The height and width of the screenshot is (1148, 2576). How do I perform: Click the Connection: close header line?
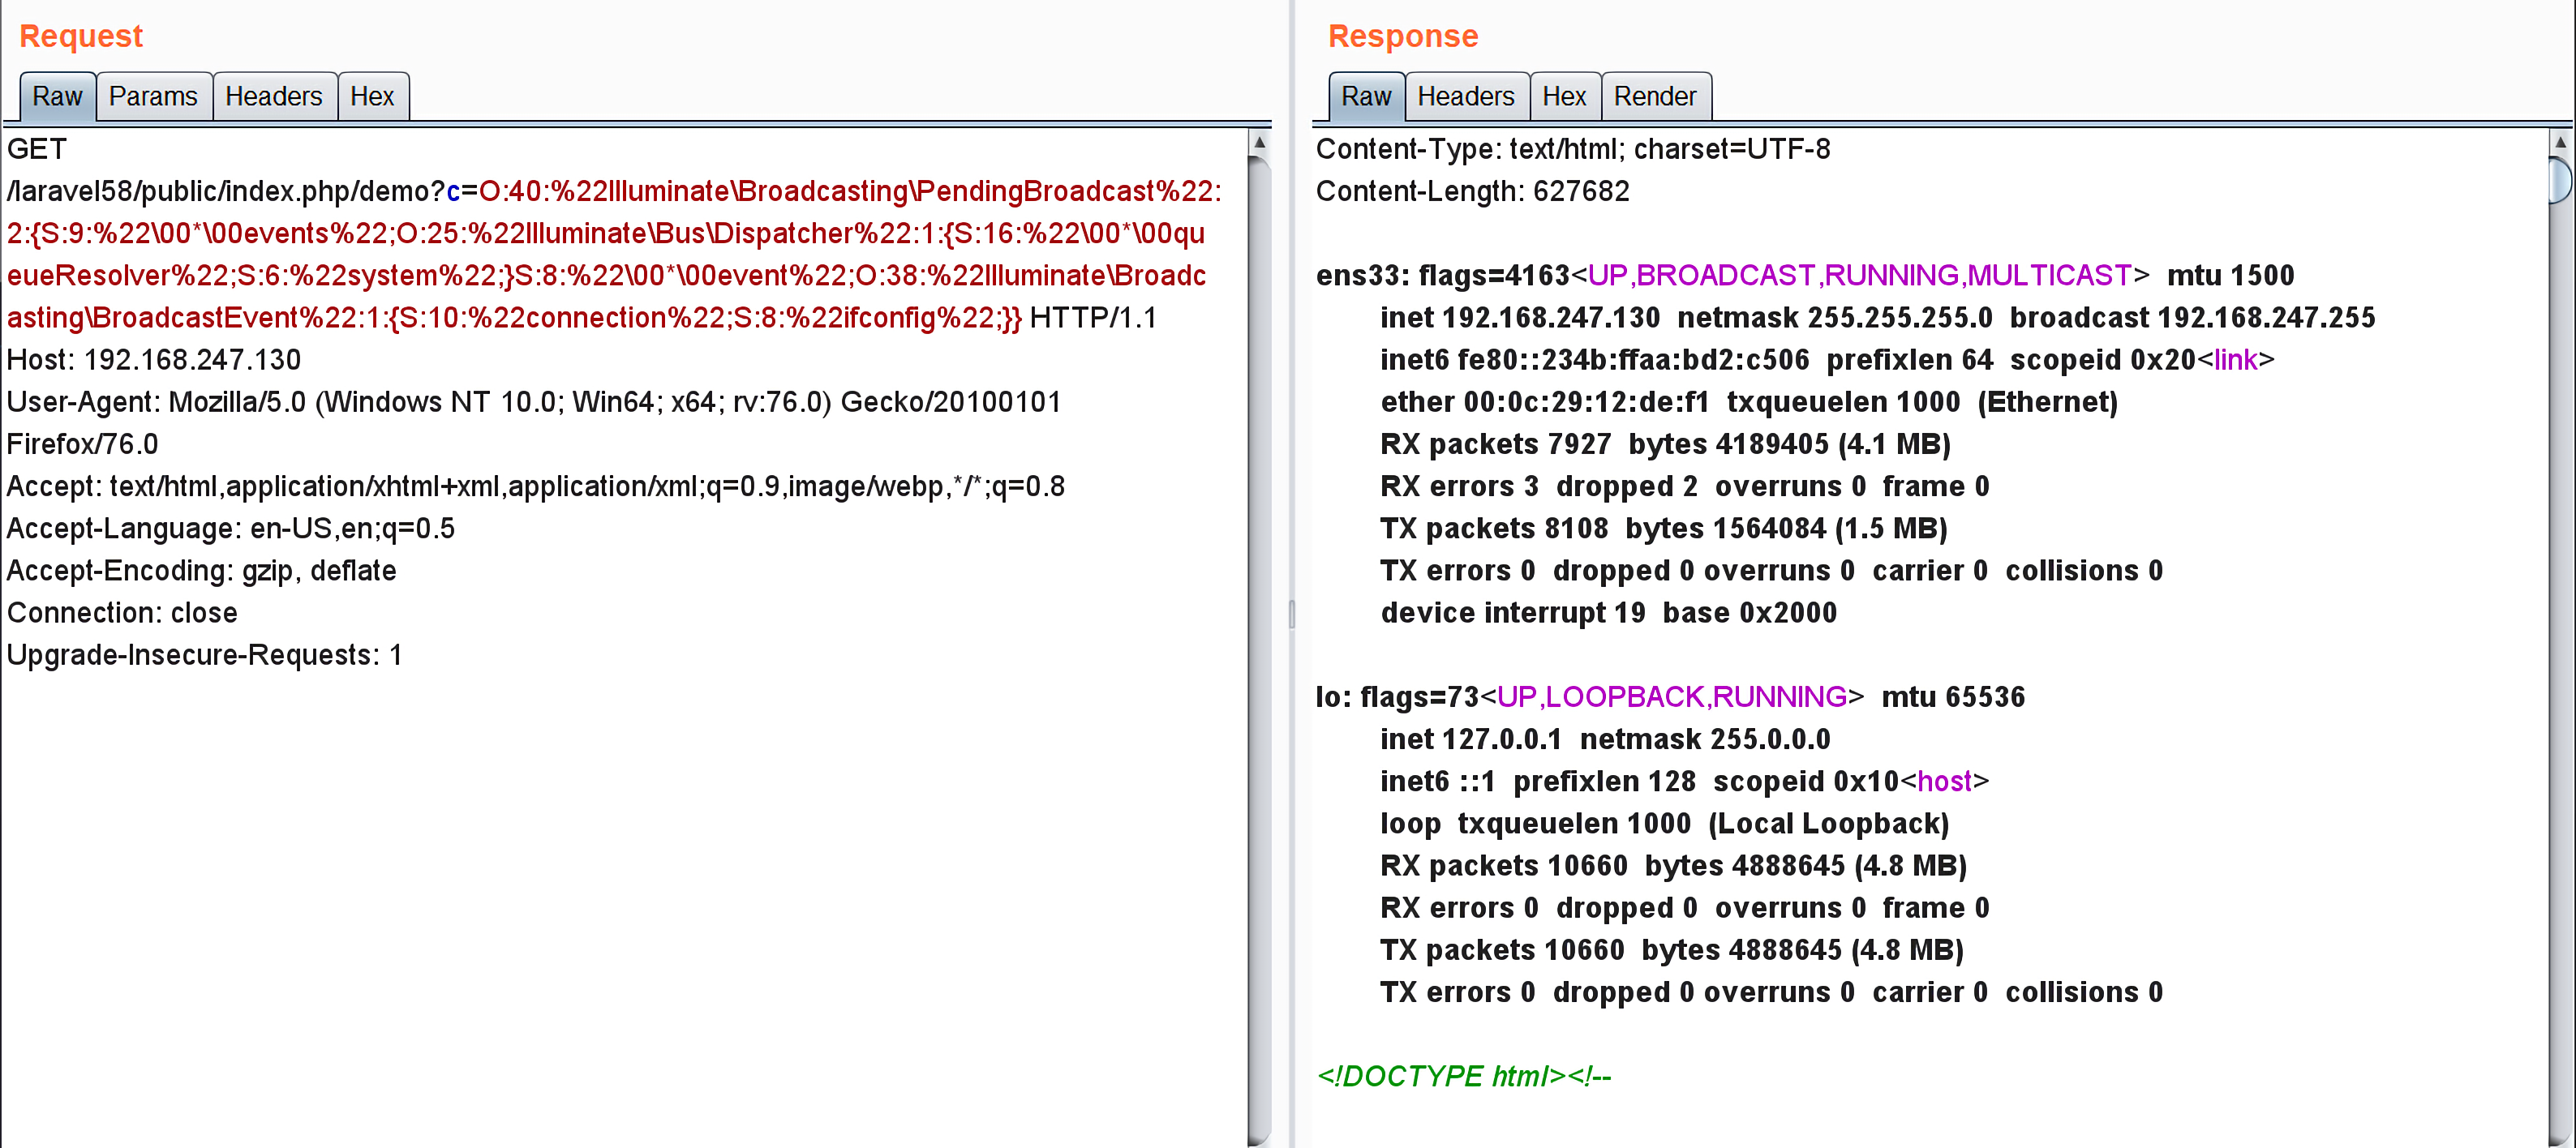pos(123,612)
